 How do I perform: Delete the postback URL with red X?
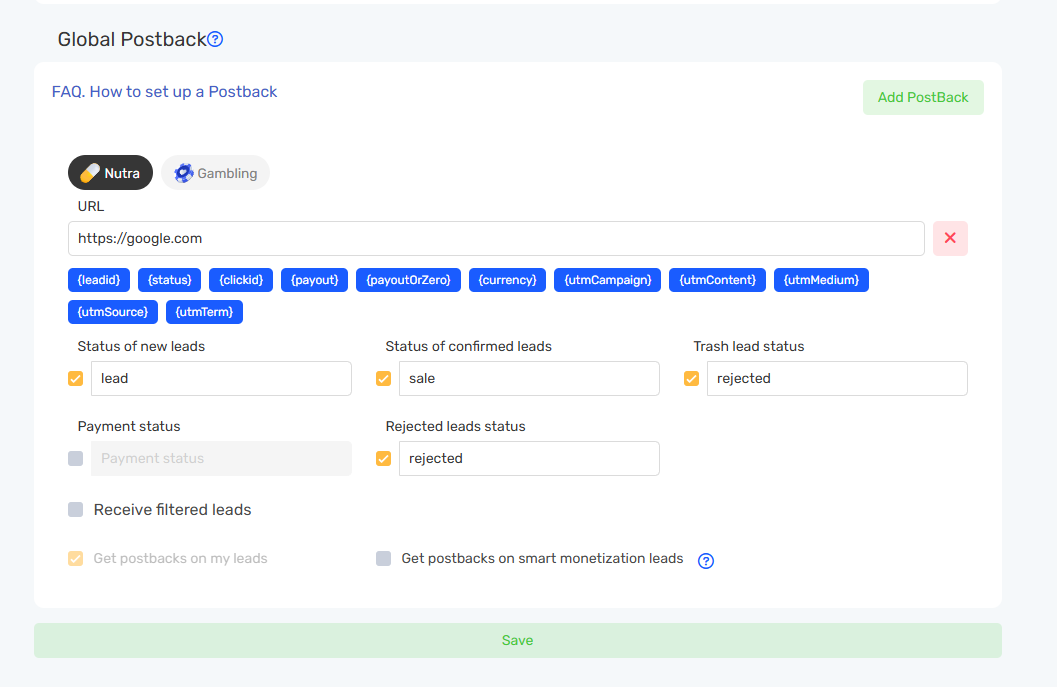(950, 238)
